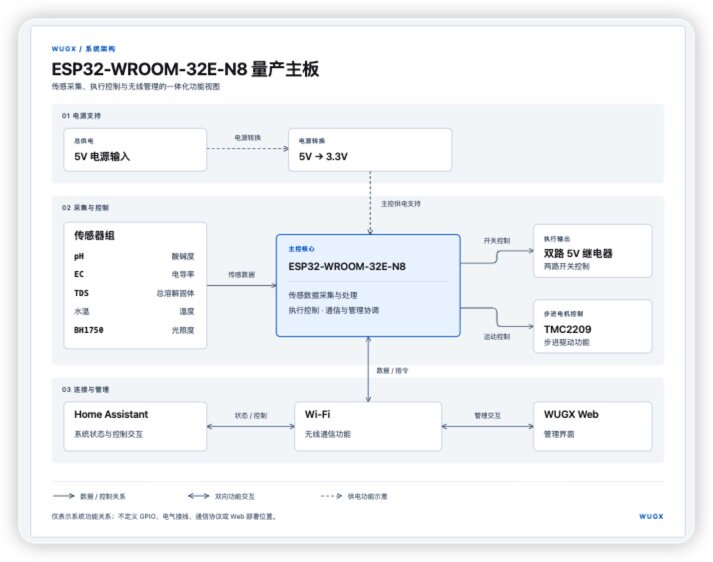Click the "管理界面" text
Image resolution: width=713 pixels, height=562 pixels.
[x=559, y=434]
